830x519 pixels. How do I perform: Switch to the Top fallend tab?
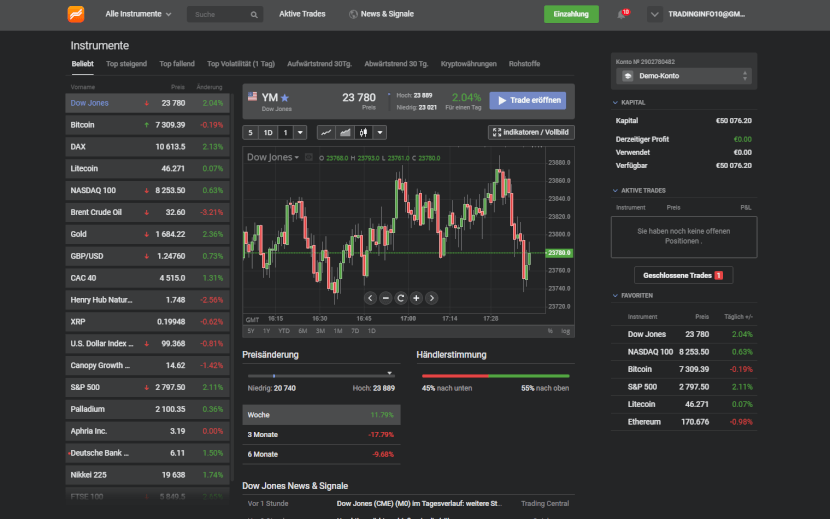coord(177,64)
